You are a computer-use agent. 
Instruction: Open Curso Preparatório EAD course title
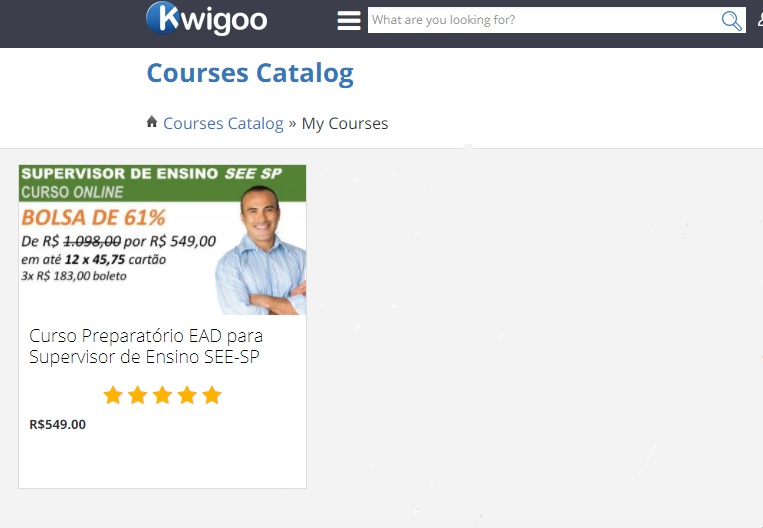point(146,346)
